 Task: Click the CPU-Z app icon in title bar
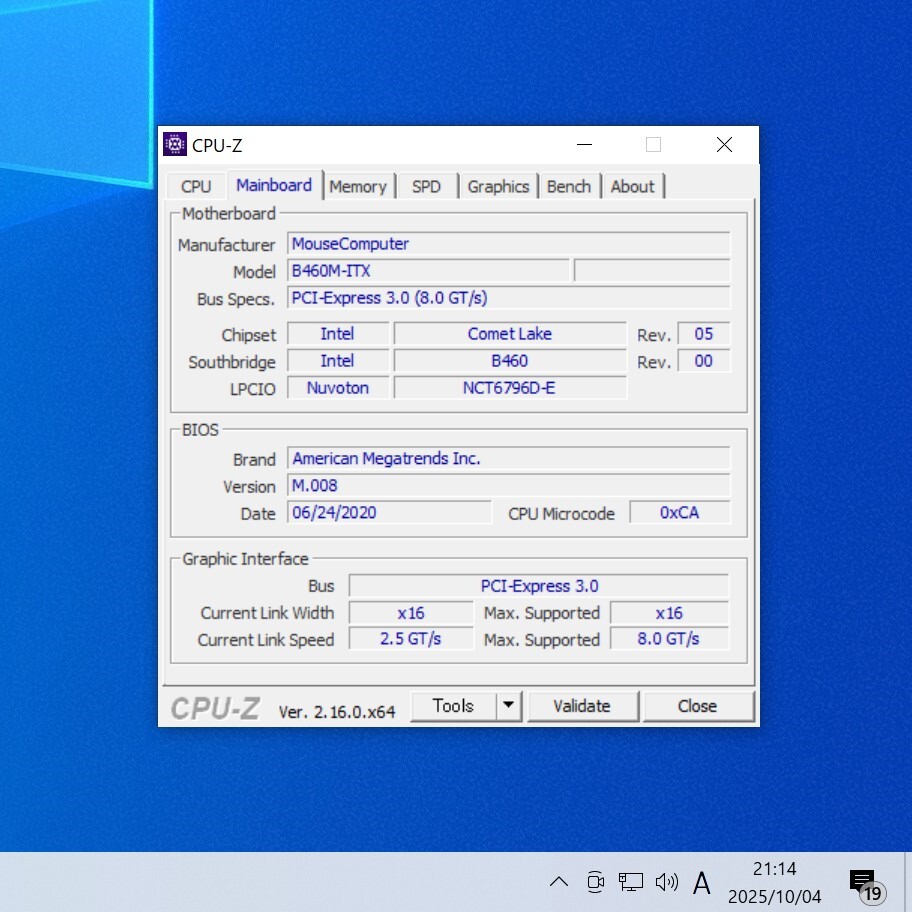pyautogui.click(x=175, y=145)
